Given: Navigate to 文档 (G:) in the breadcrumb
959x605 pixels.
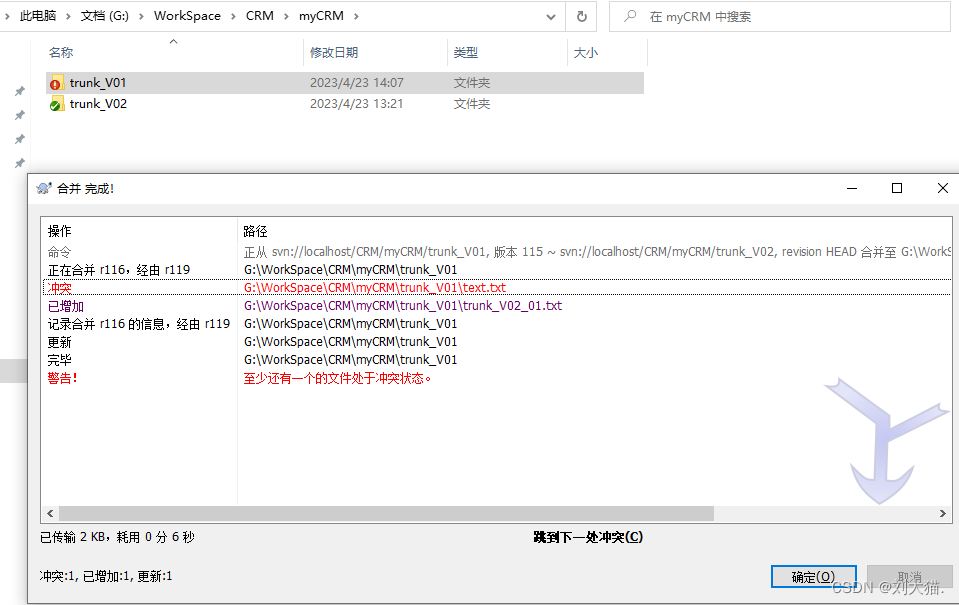Looking at the screenshot, I should (105, 16).
